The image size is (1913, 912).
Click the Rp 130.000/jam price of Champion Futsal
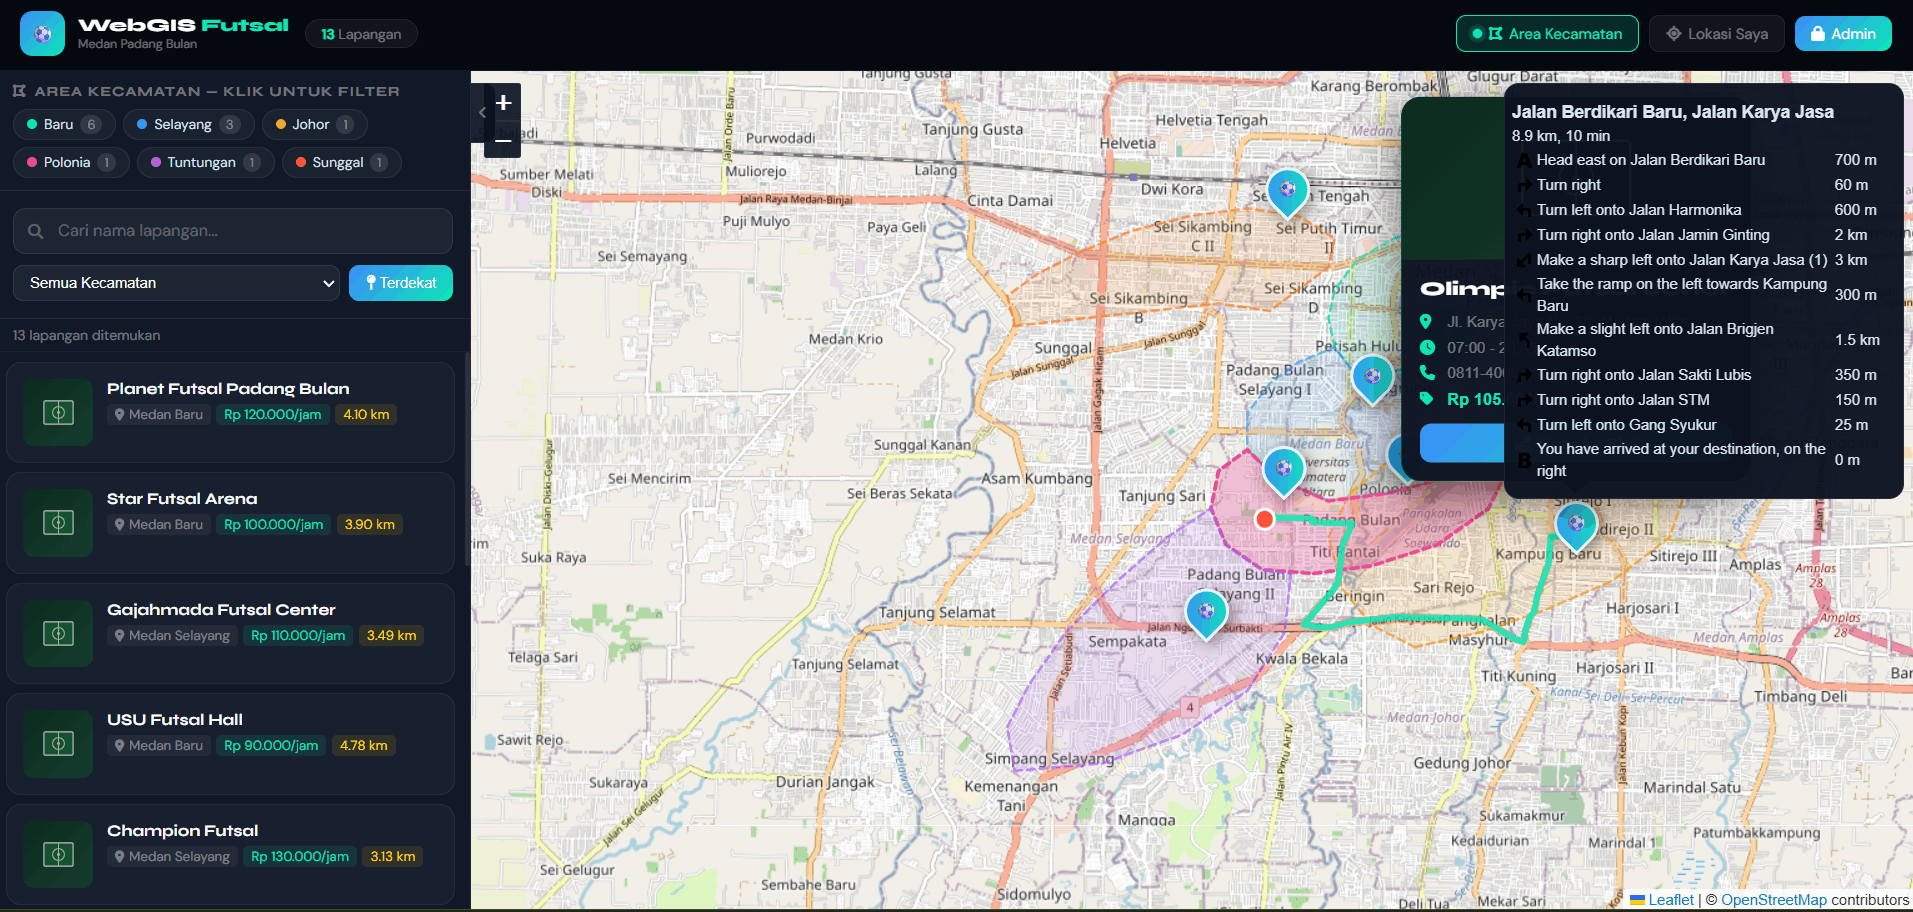click(x=300, y=856)
